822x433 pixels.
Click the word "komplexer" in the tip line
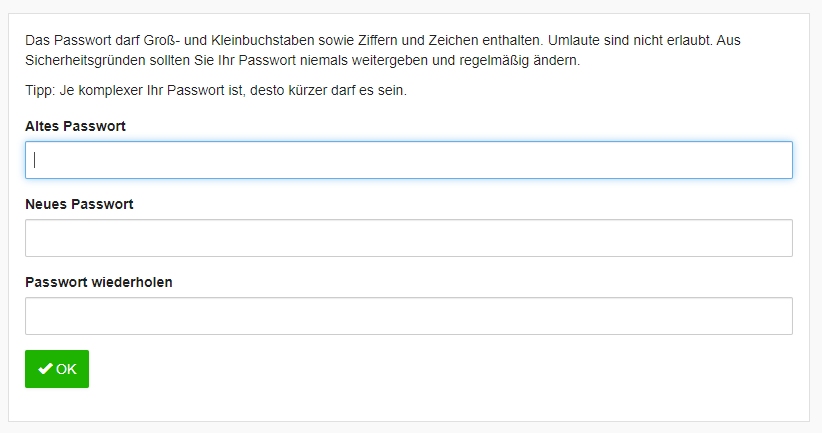(111, 91)
